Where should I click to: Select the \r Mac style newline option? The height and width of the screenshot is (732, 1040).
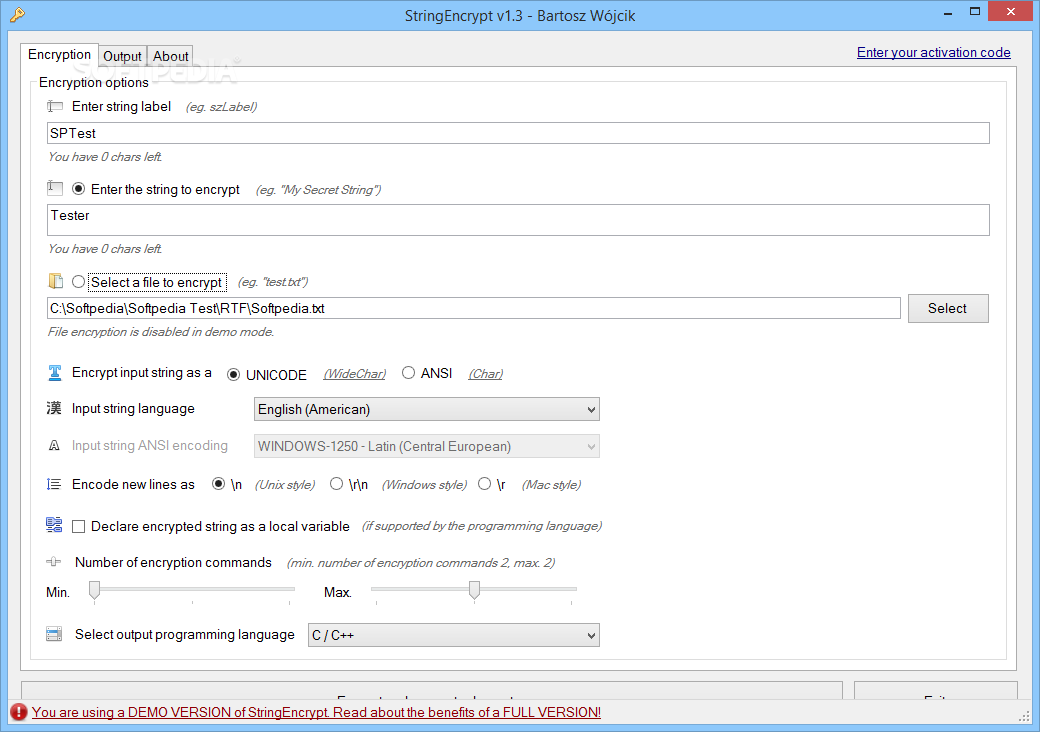coord(484,484)
